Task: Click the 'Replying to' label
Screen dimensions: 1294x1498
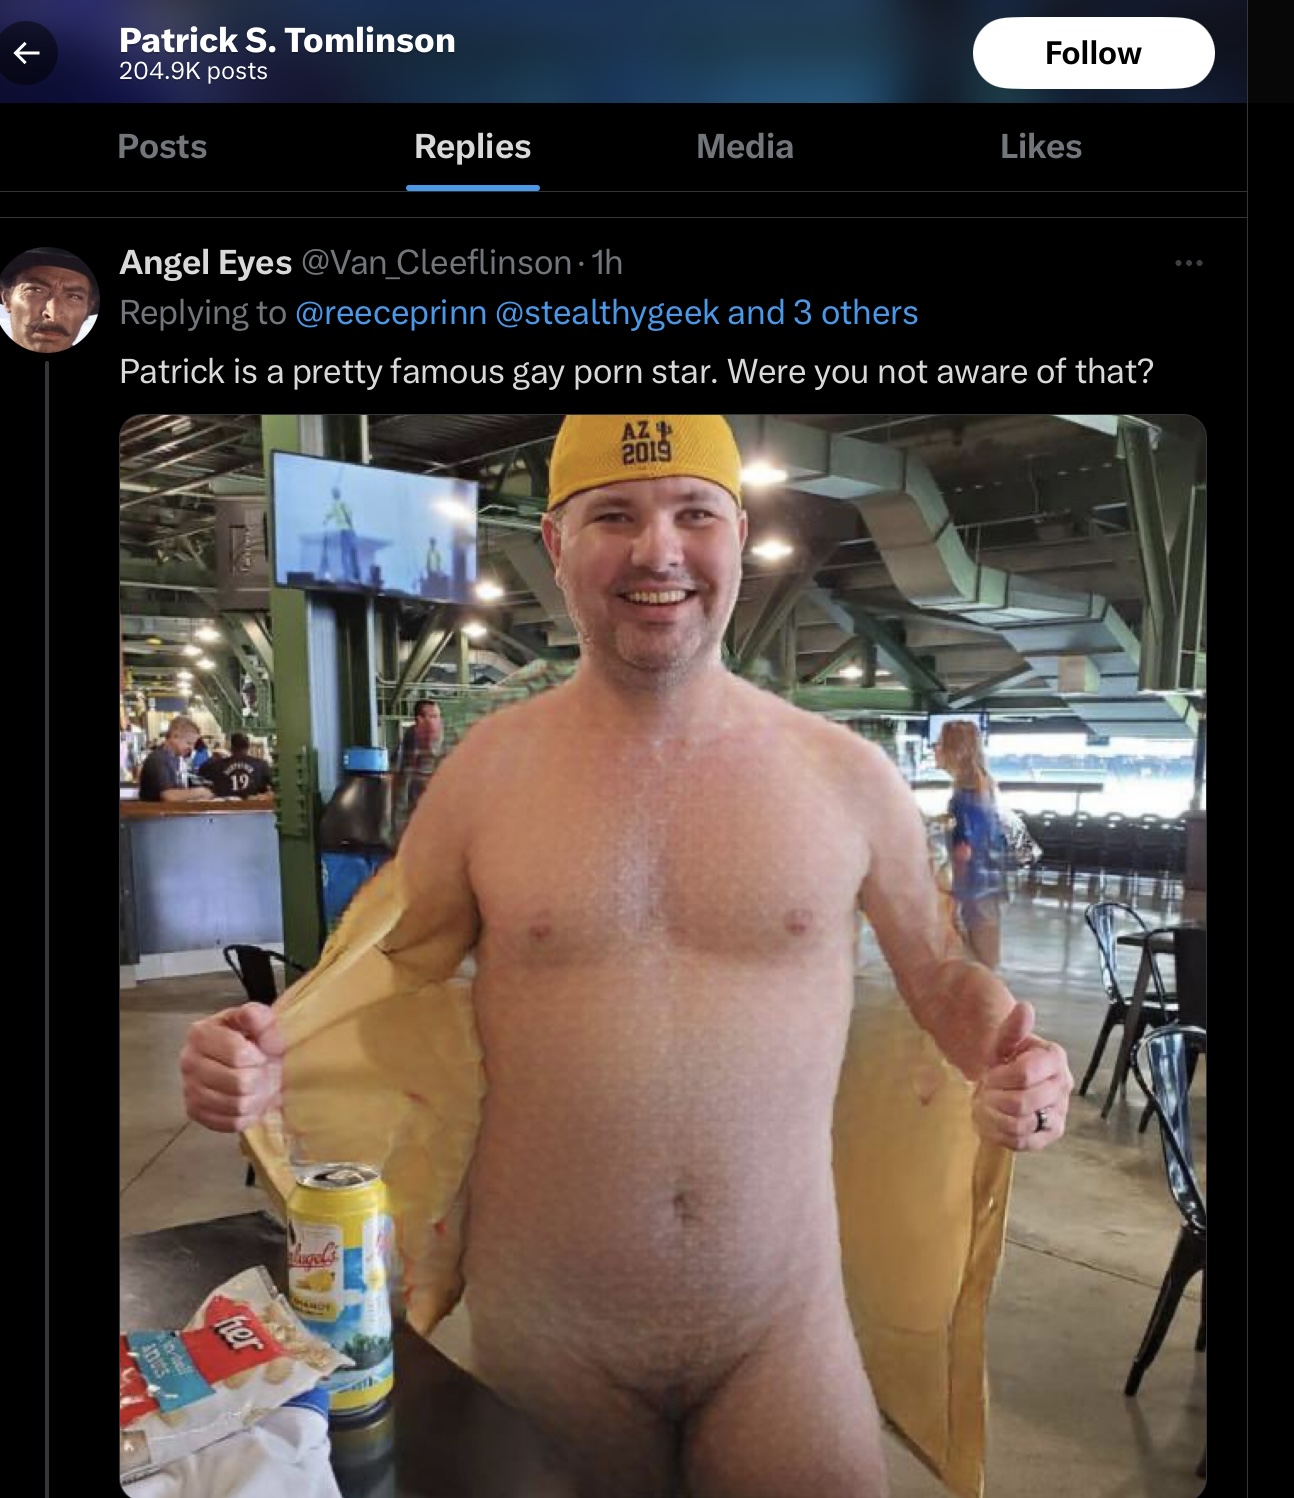Action: coord(203,313)
